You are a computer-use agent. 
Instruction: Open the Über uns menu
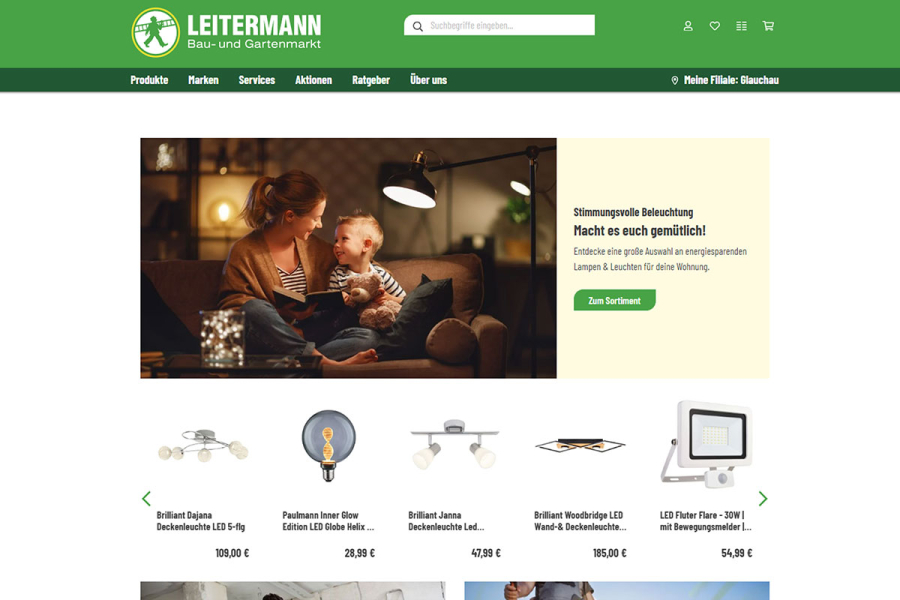pos(428,80)
